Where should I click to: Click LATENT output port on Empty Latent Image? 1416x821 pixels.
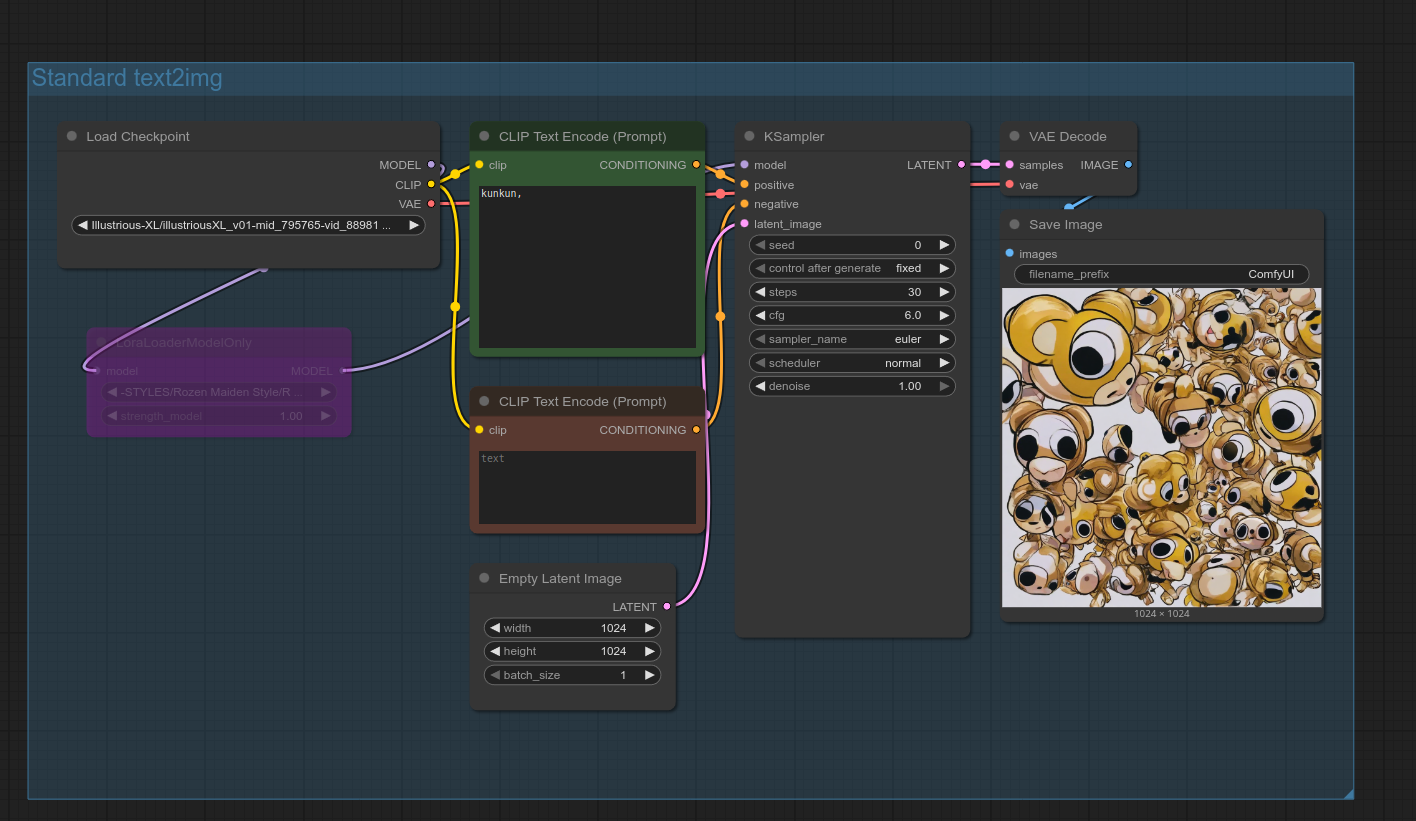(x=667, y=606)
